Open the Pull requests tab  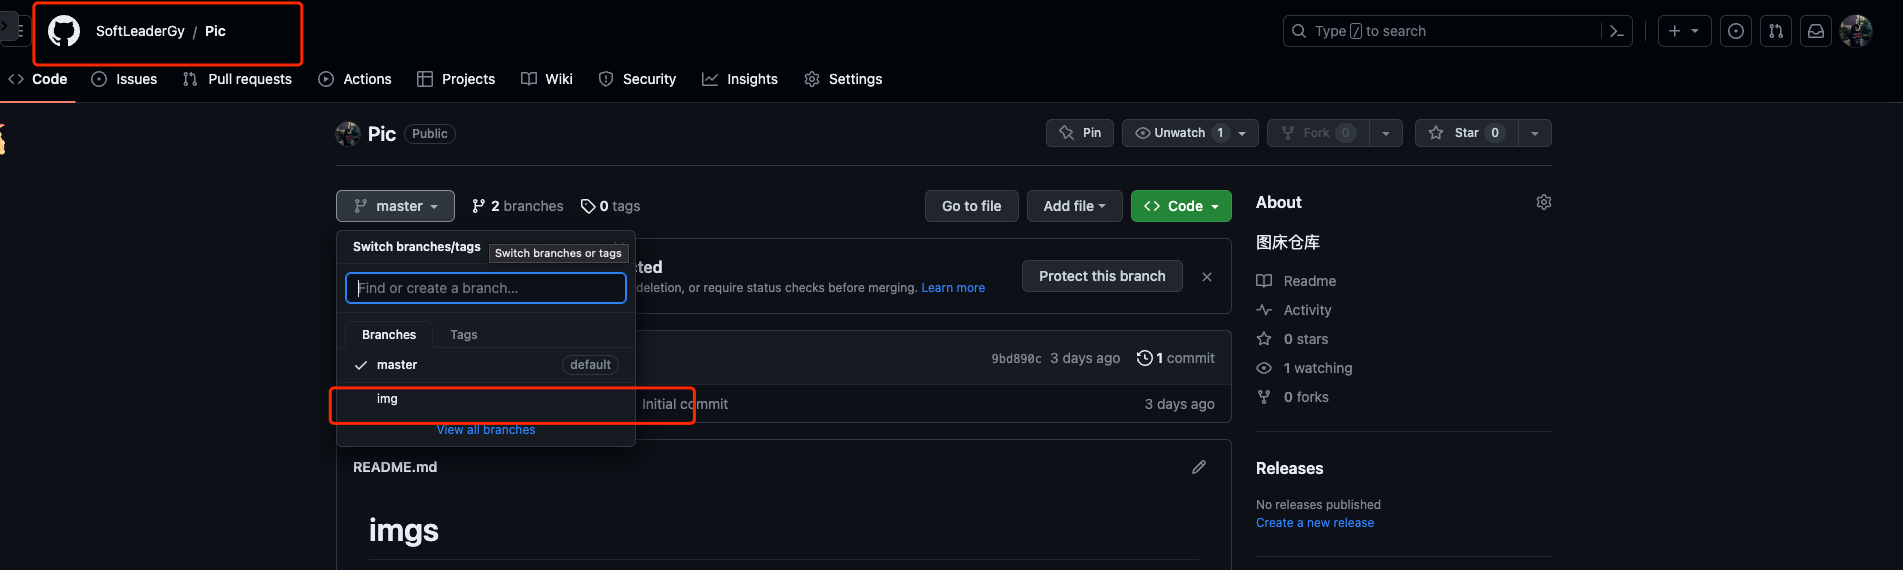tap(237, 79)
